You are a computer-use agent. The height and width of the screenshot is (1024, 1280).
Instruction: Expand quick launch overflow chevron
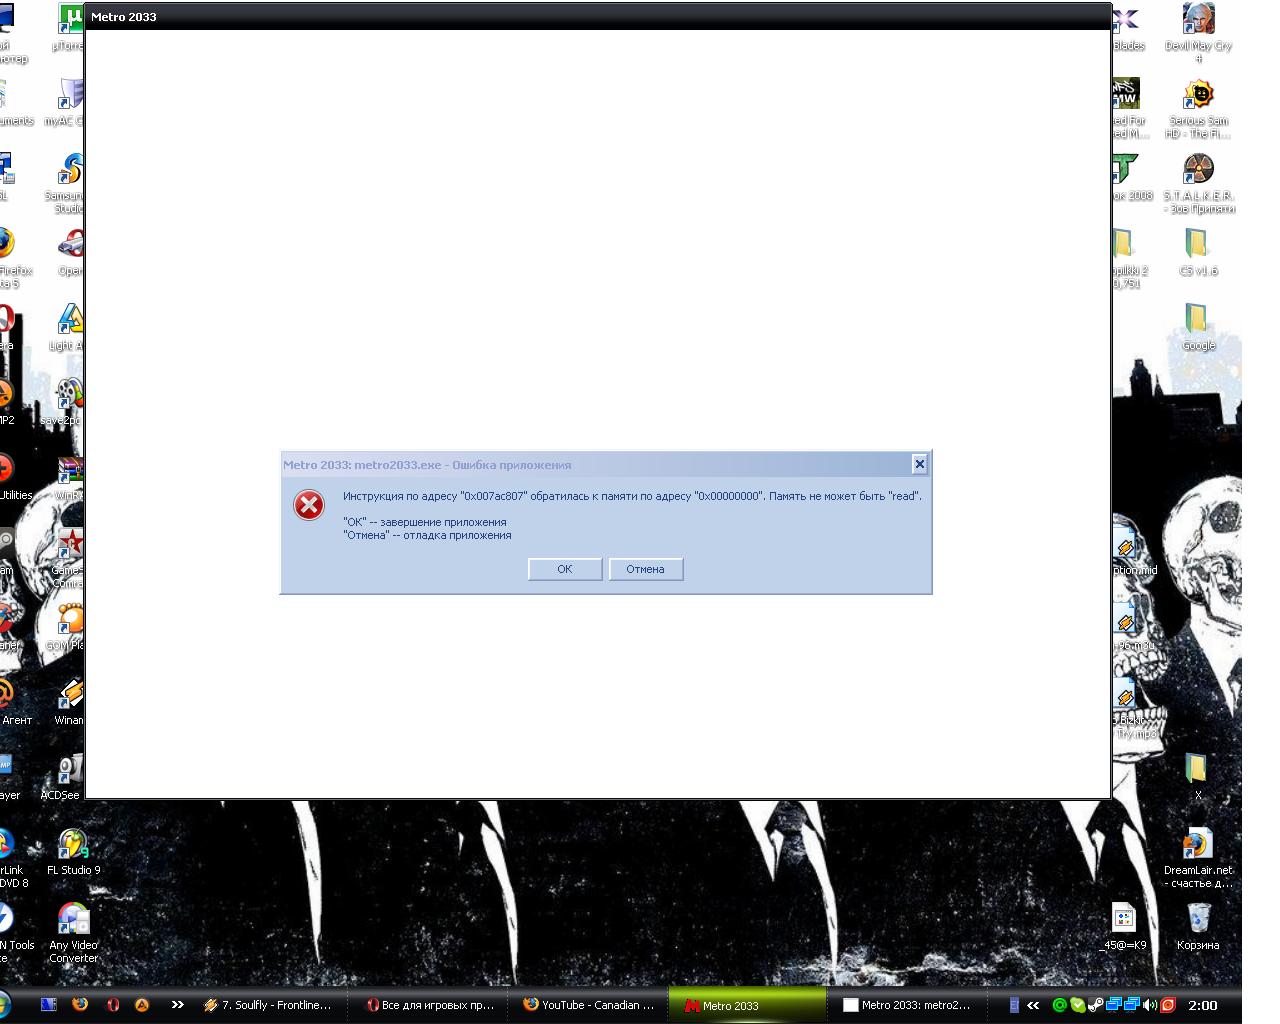(177, 1004)
